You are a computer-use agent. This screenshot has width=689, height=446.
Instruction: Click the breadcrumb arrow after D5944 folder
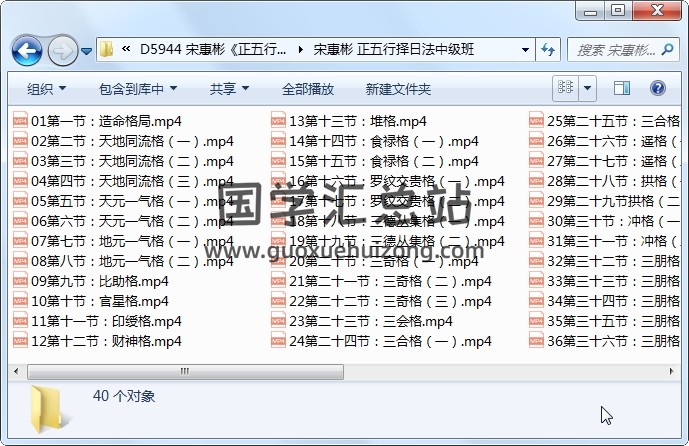[301, 50]
